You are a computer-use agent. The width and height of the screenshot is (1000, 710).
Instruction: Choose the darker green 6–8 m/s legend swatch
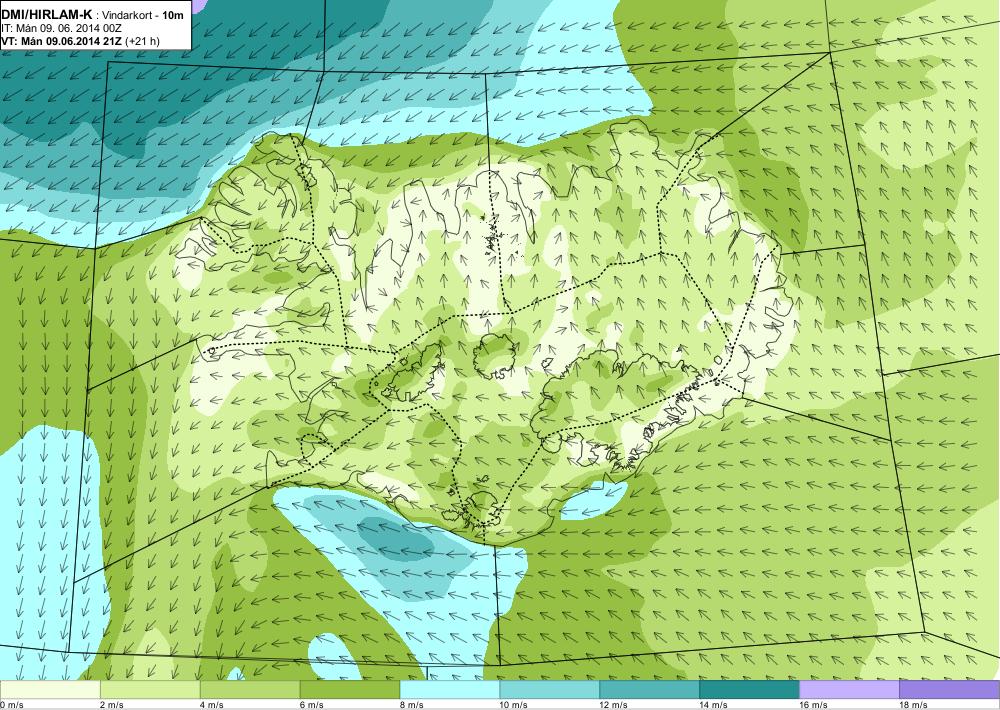349,690
